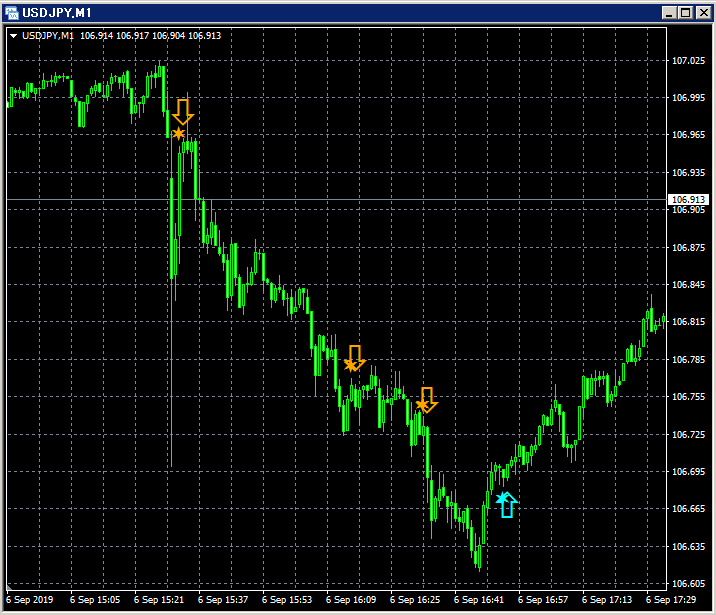Click the current price label 106.913
This screenshot has width=716, height=615.
pyautogui.click(x=688, y=200)
